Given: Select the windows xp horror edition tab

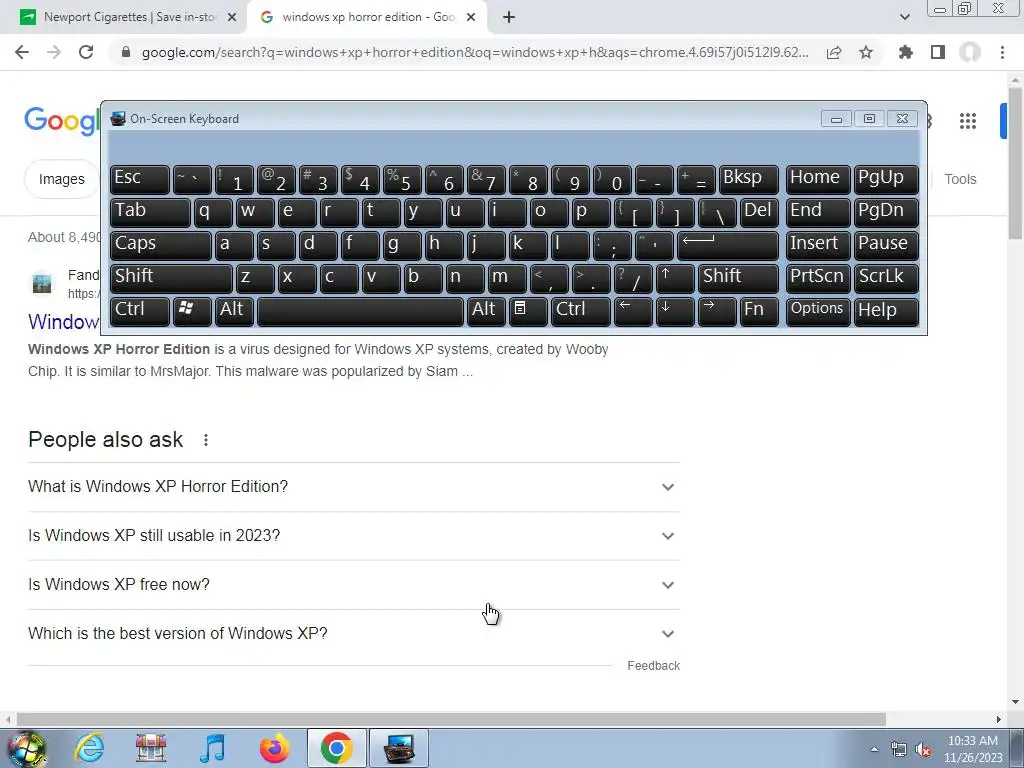Looking at the screenshot, I should (366, 17).
